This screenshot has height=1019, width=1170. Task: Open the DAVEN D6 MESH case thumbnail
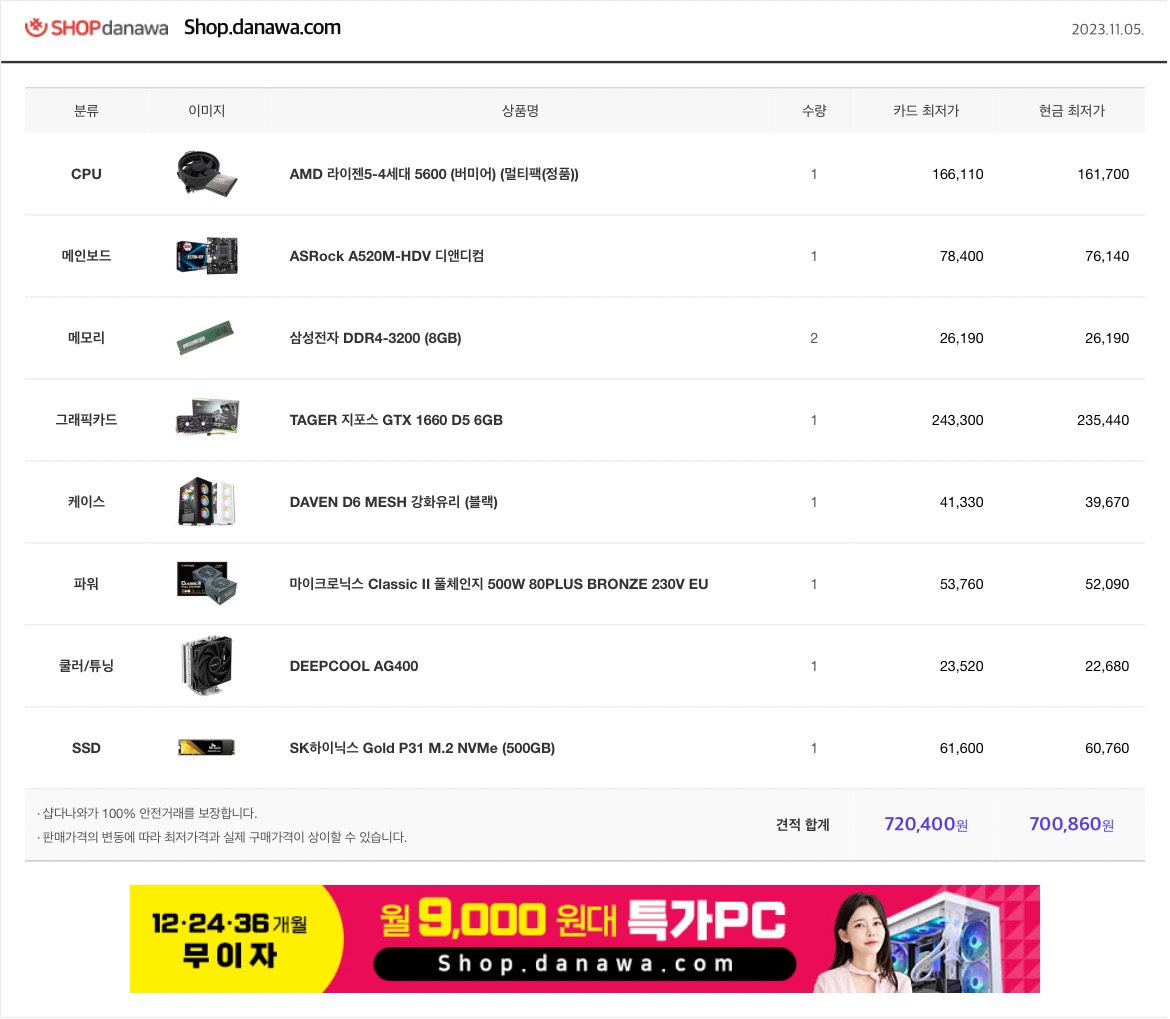(207, 501)
